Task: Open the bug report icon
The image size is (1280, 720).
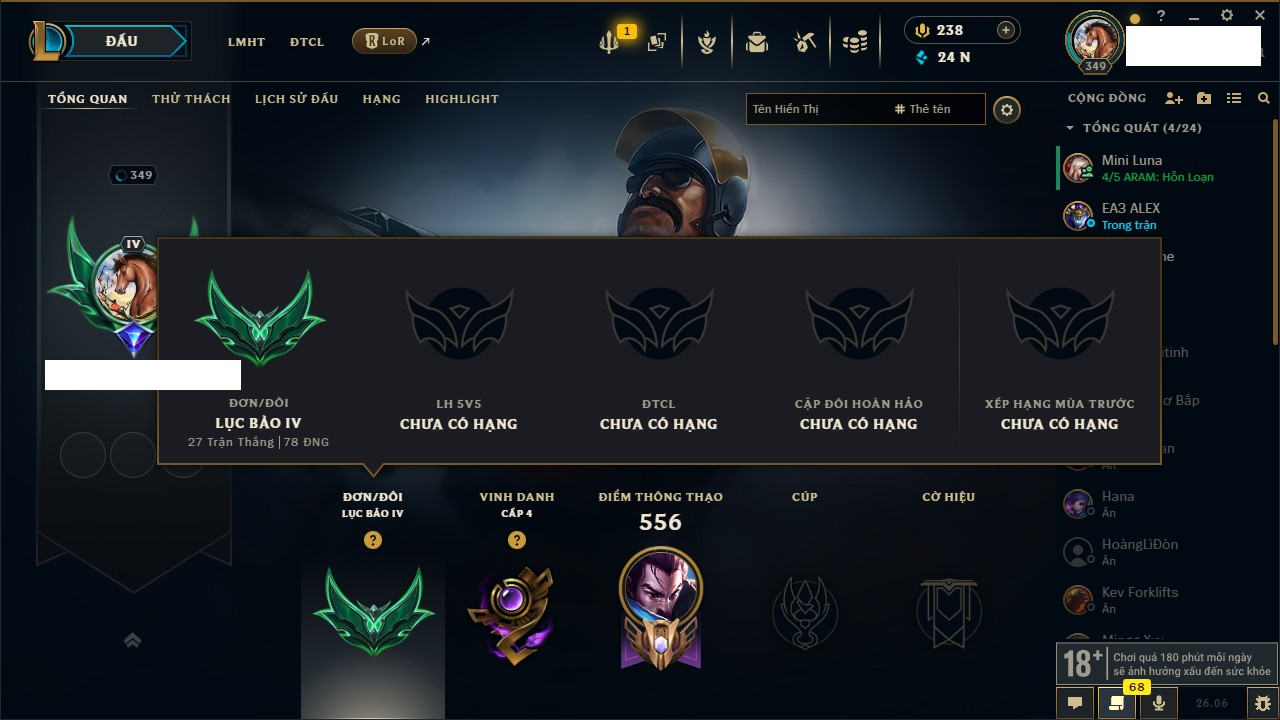Action: [x=1261, y=703]
